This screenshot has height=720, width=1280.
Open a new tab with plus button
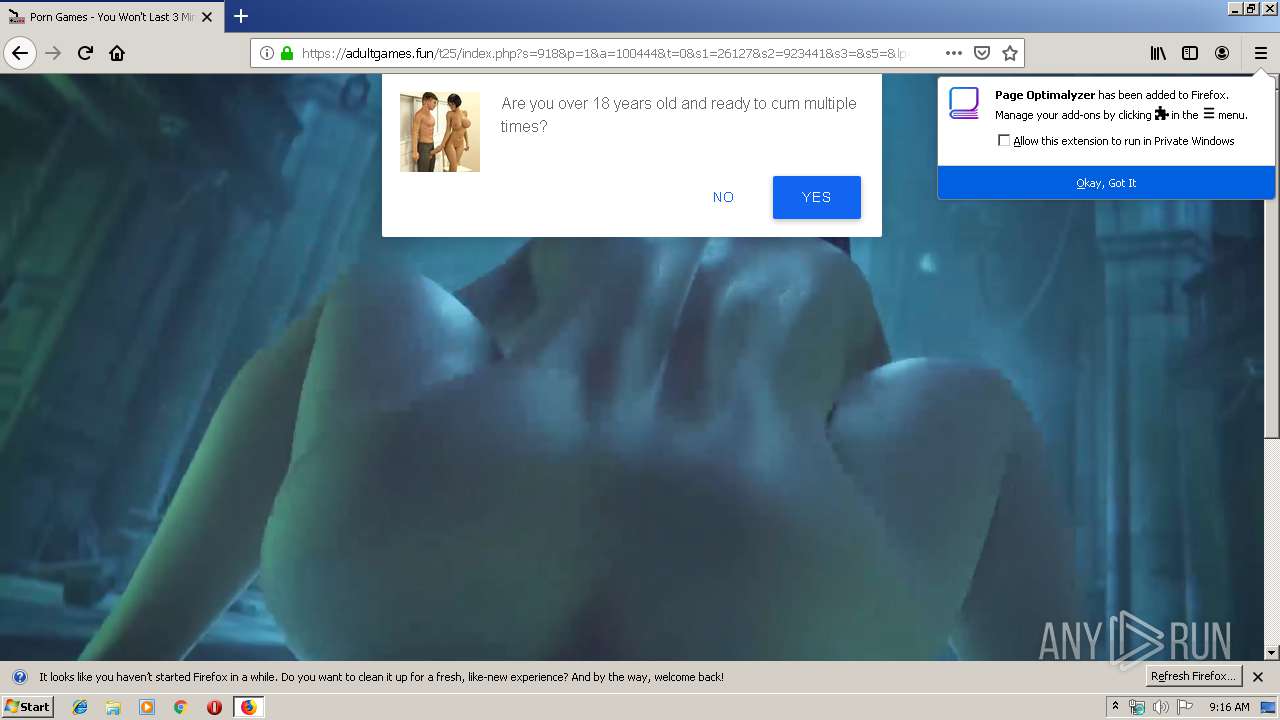click(241, 16)
